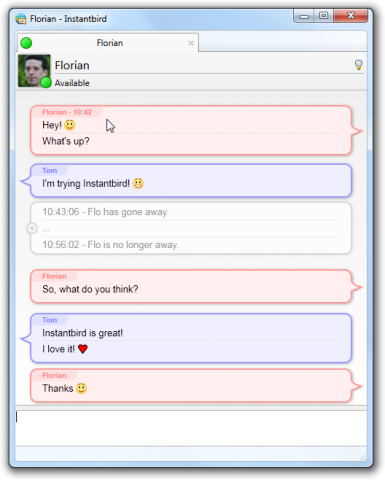This screenshot has height=480, width=385.
Task: Click the Florian name in the header
Action: point(72,65)
